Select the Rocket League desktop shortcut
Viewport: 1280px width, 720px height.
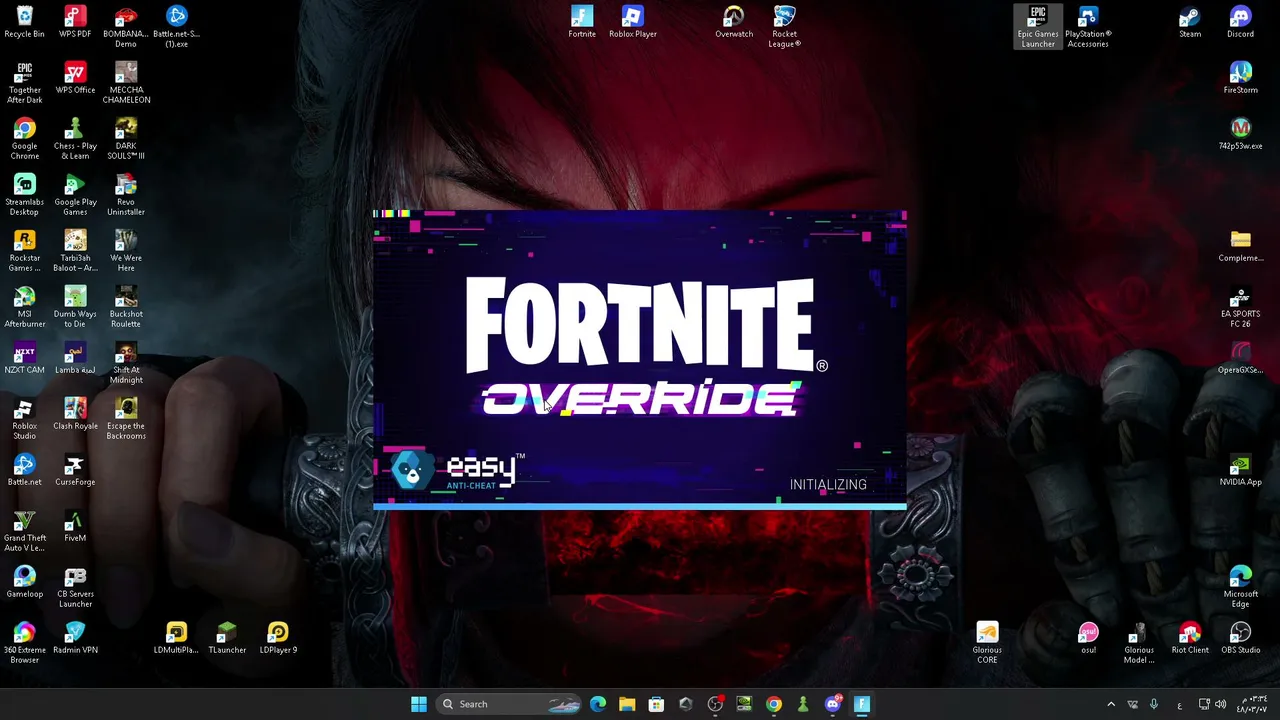point(784,27)
